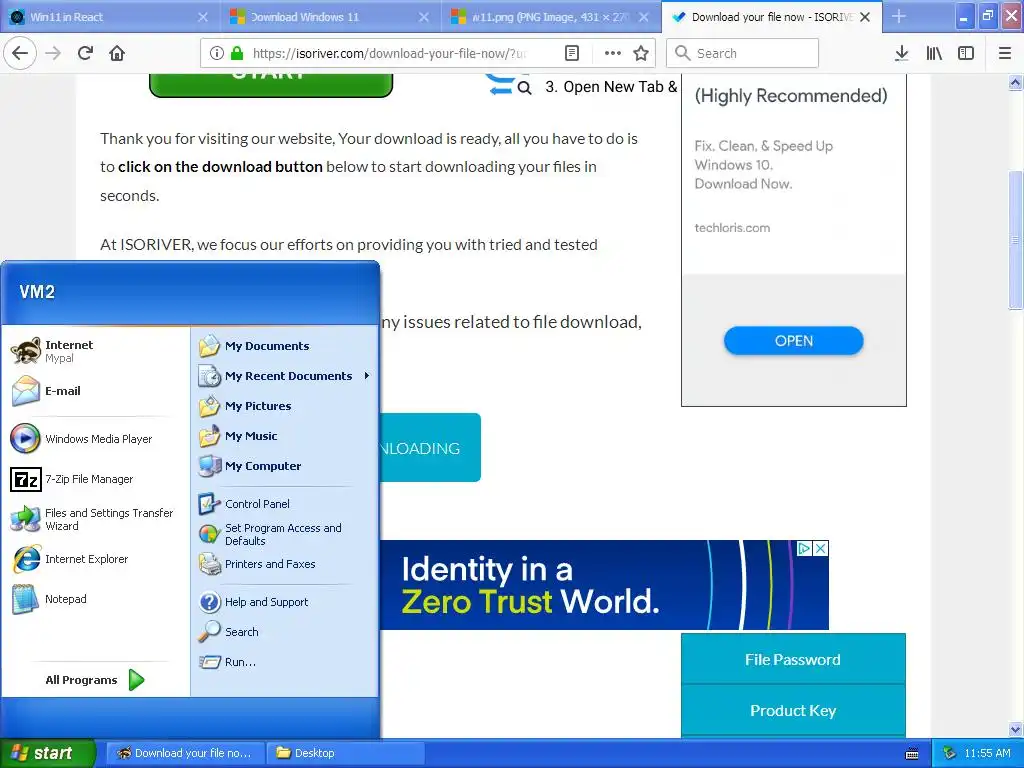Start Files and Settings Transfer Wizard

point(96,519)
